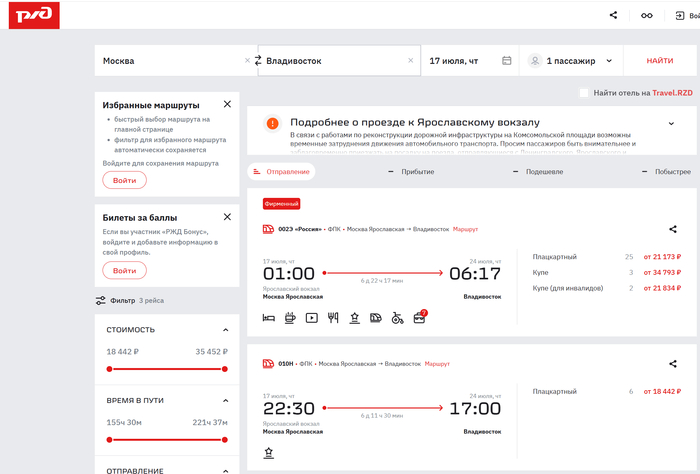Share train 010Н listing
Screen dimensions: 700x474
tap(672, 364)
